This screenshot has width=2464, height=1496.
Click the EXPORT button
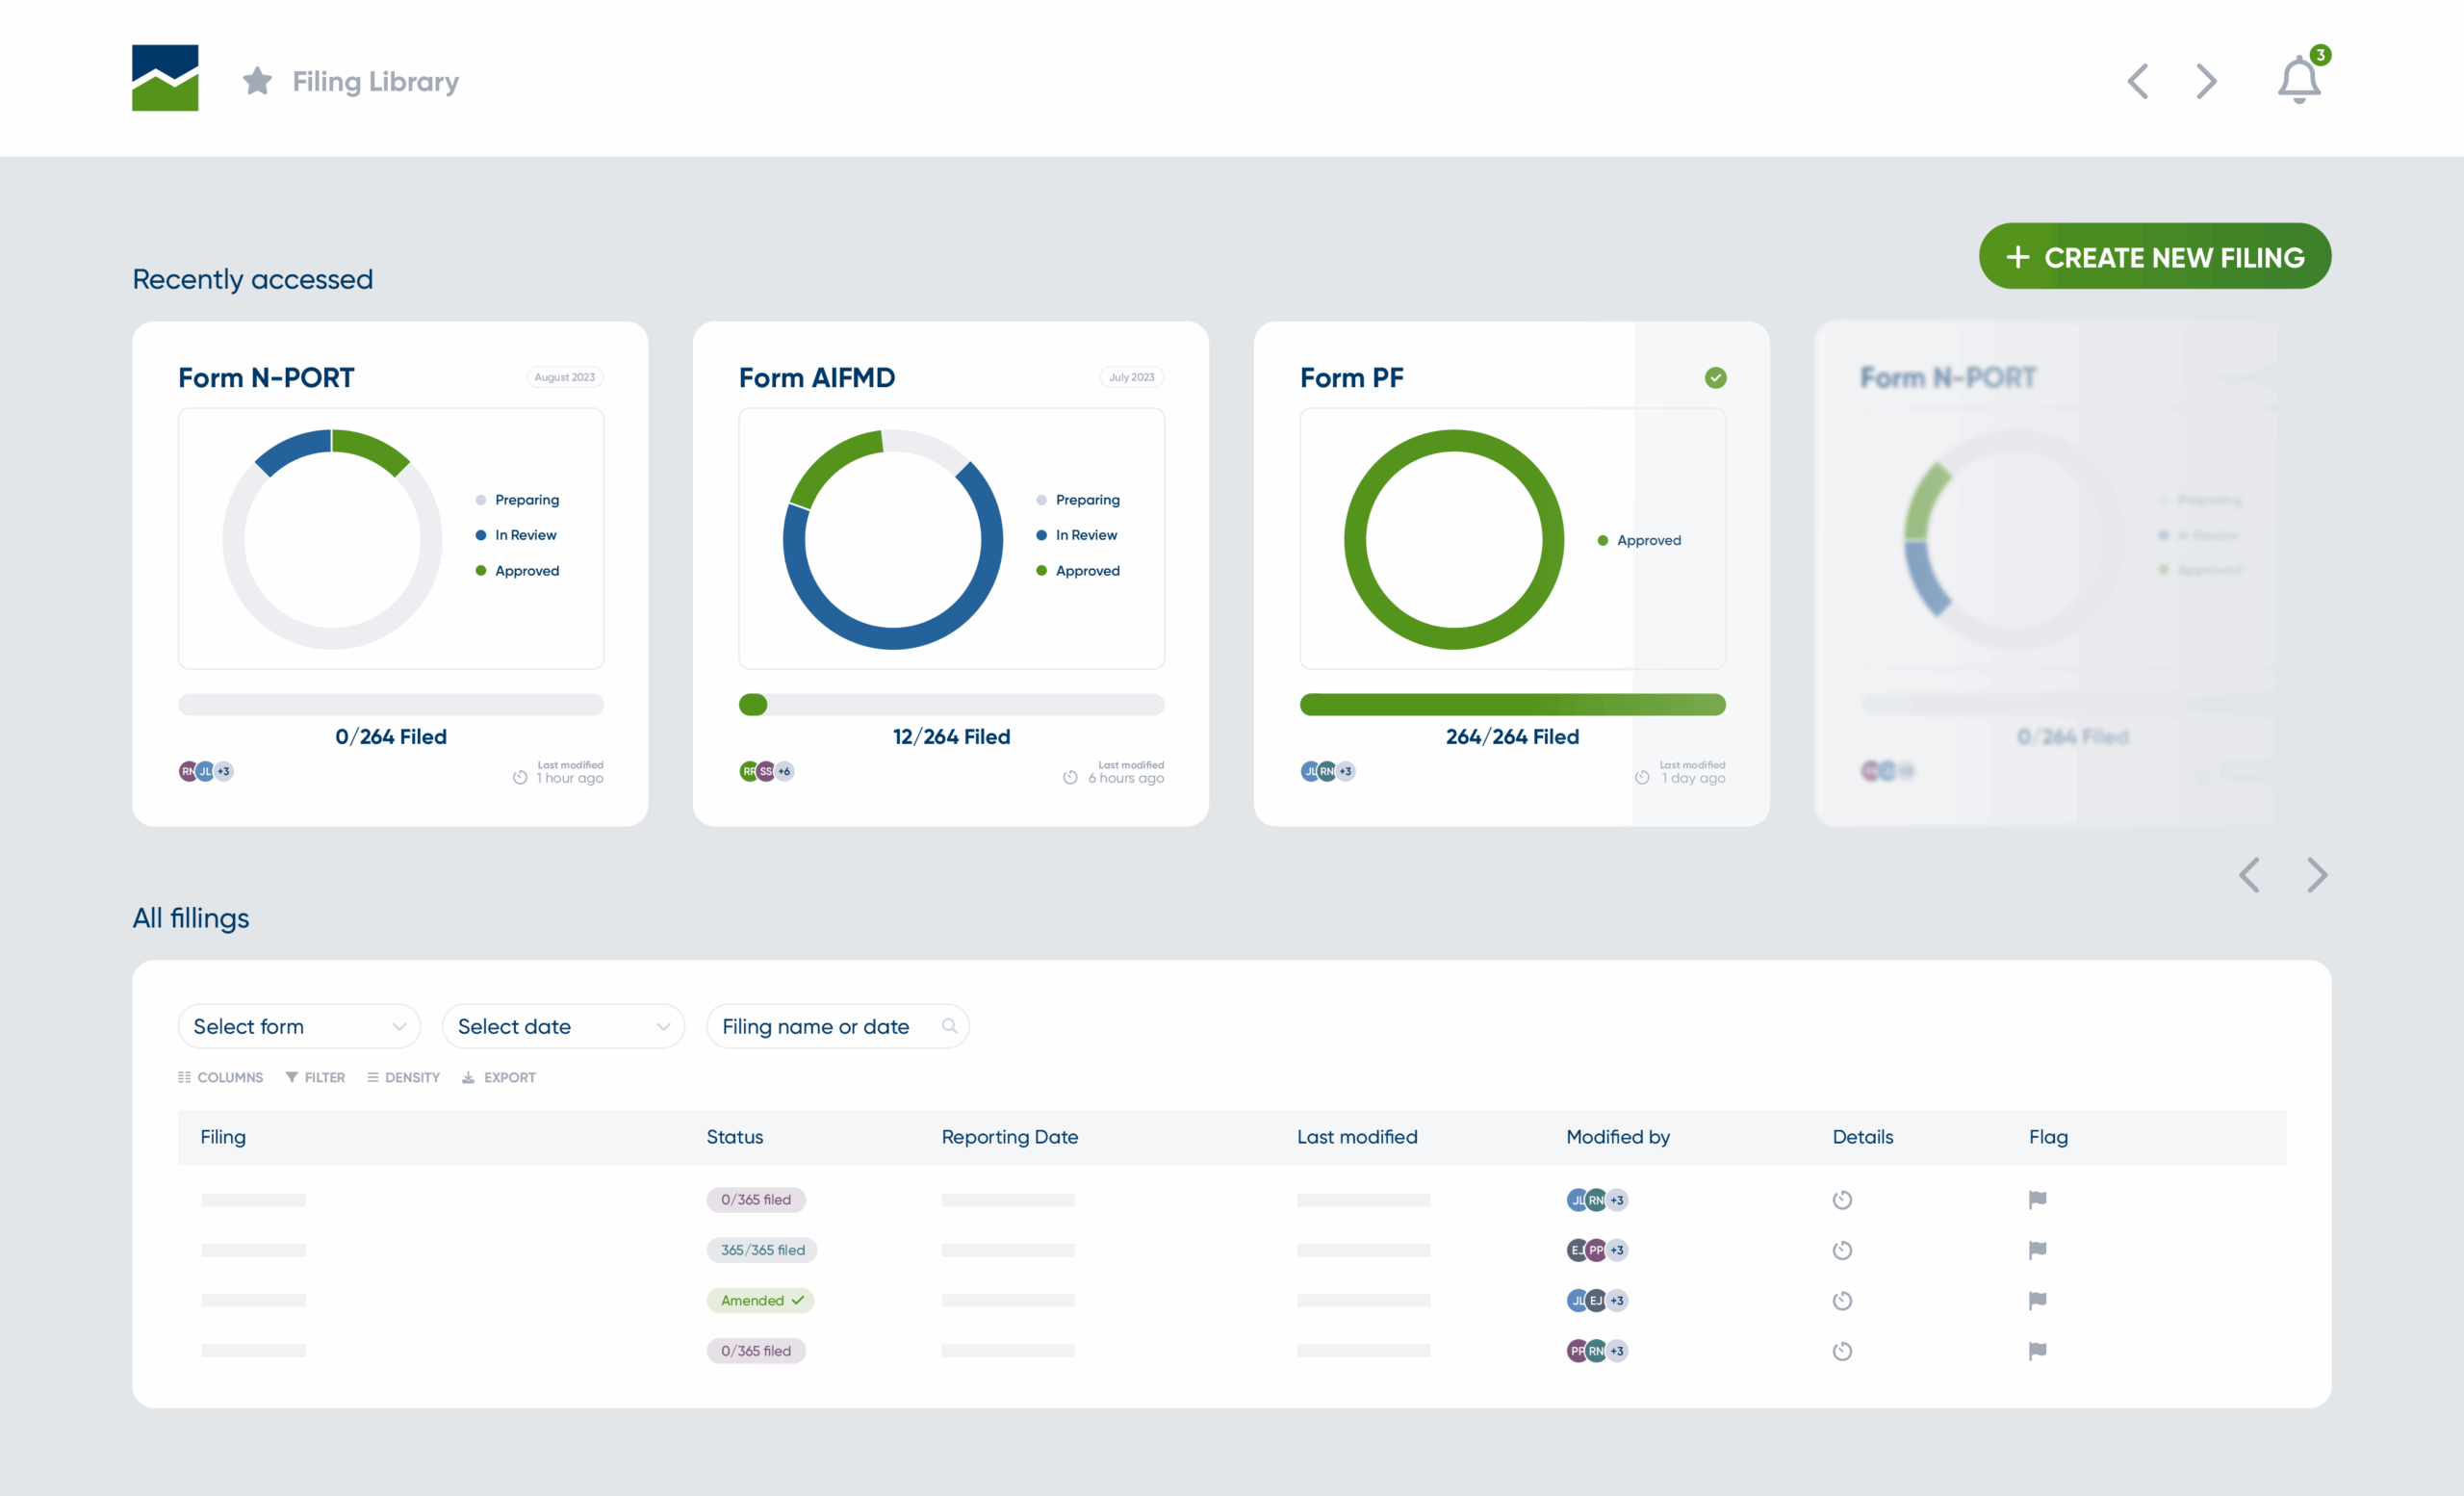(499, 1077)
